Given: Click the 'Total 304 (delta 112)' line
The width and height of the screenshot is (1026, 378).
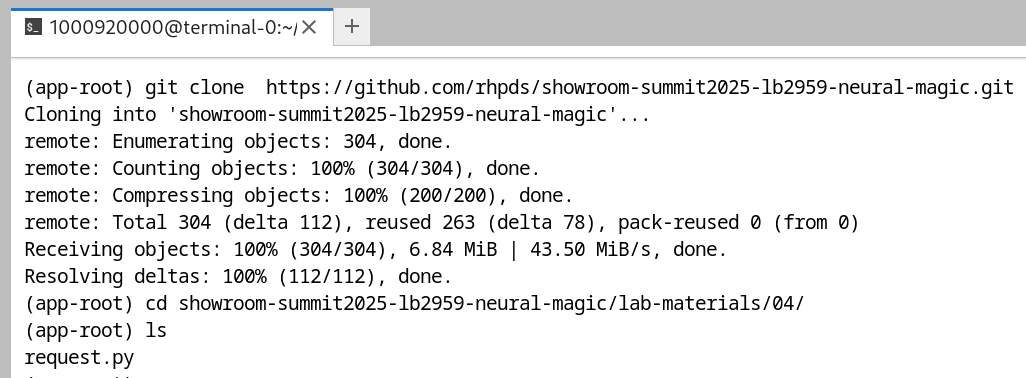Looking at the screenshot, I should pos(442,222).
